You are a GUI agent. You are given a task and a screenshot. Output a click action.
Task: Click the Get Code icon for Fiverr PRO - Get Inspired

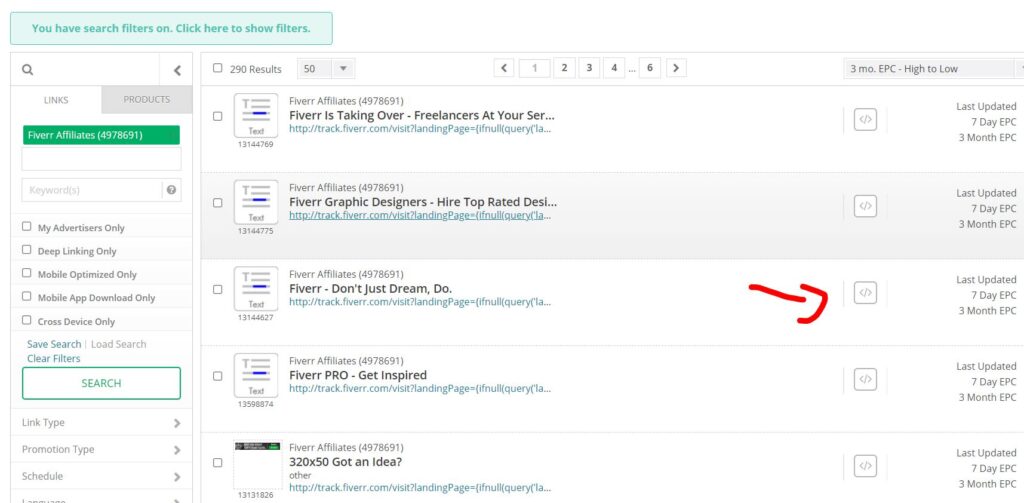pos(865,379)
